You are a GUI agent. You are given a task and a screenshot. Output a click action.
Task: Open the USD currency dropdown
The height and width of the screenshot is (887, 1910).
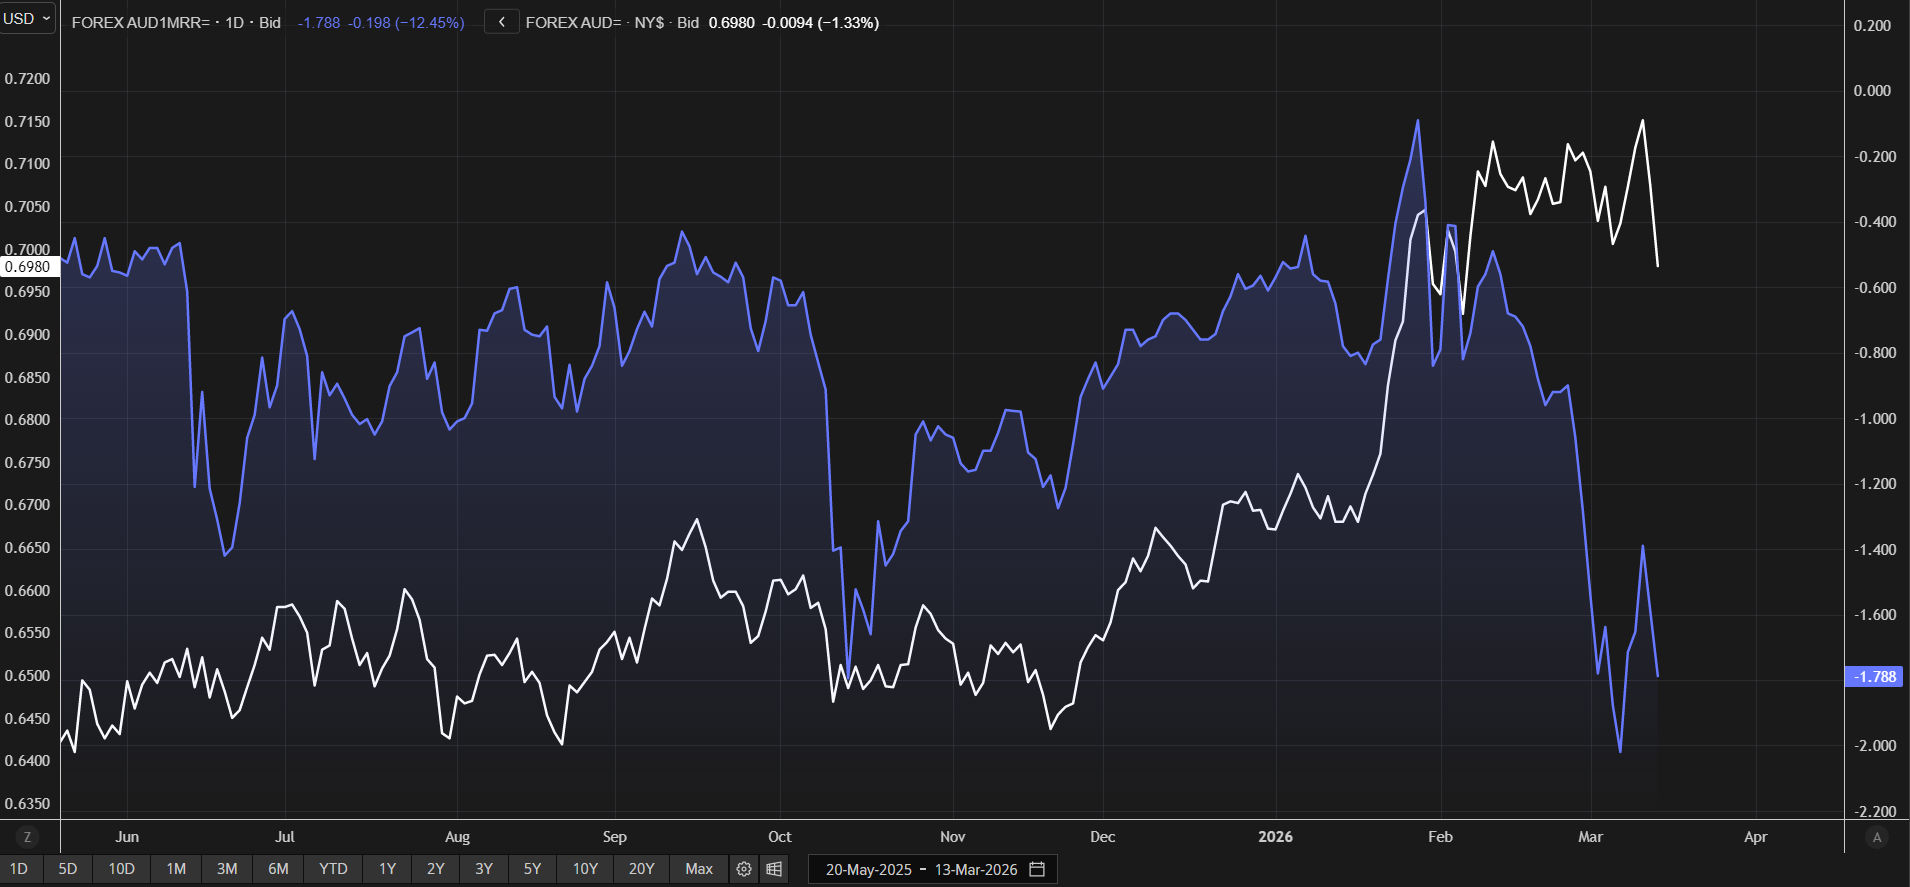click(x=27, y=18)
